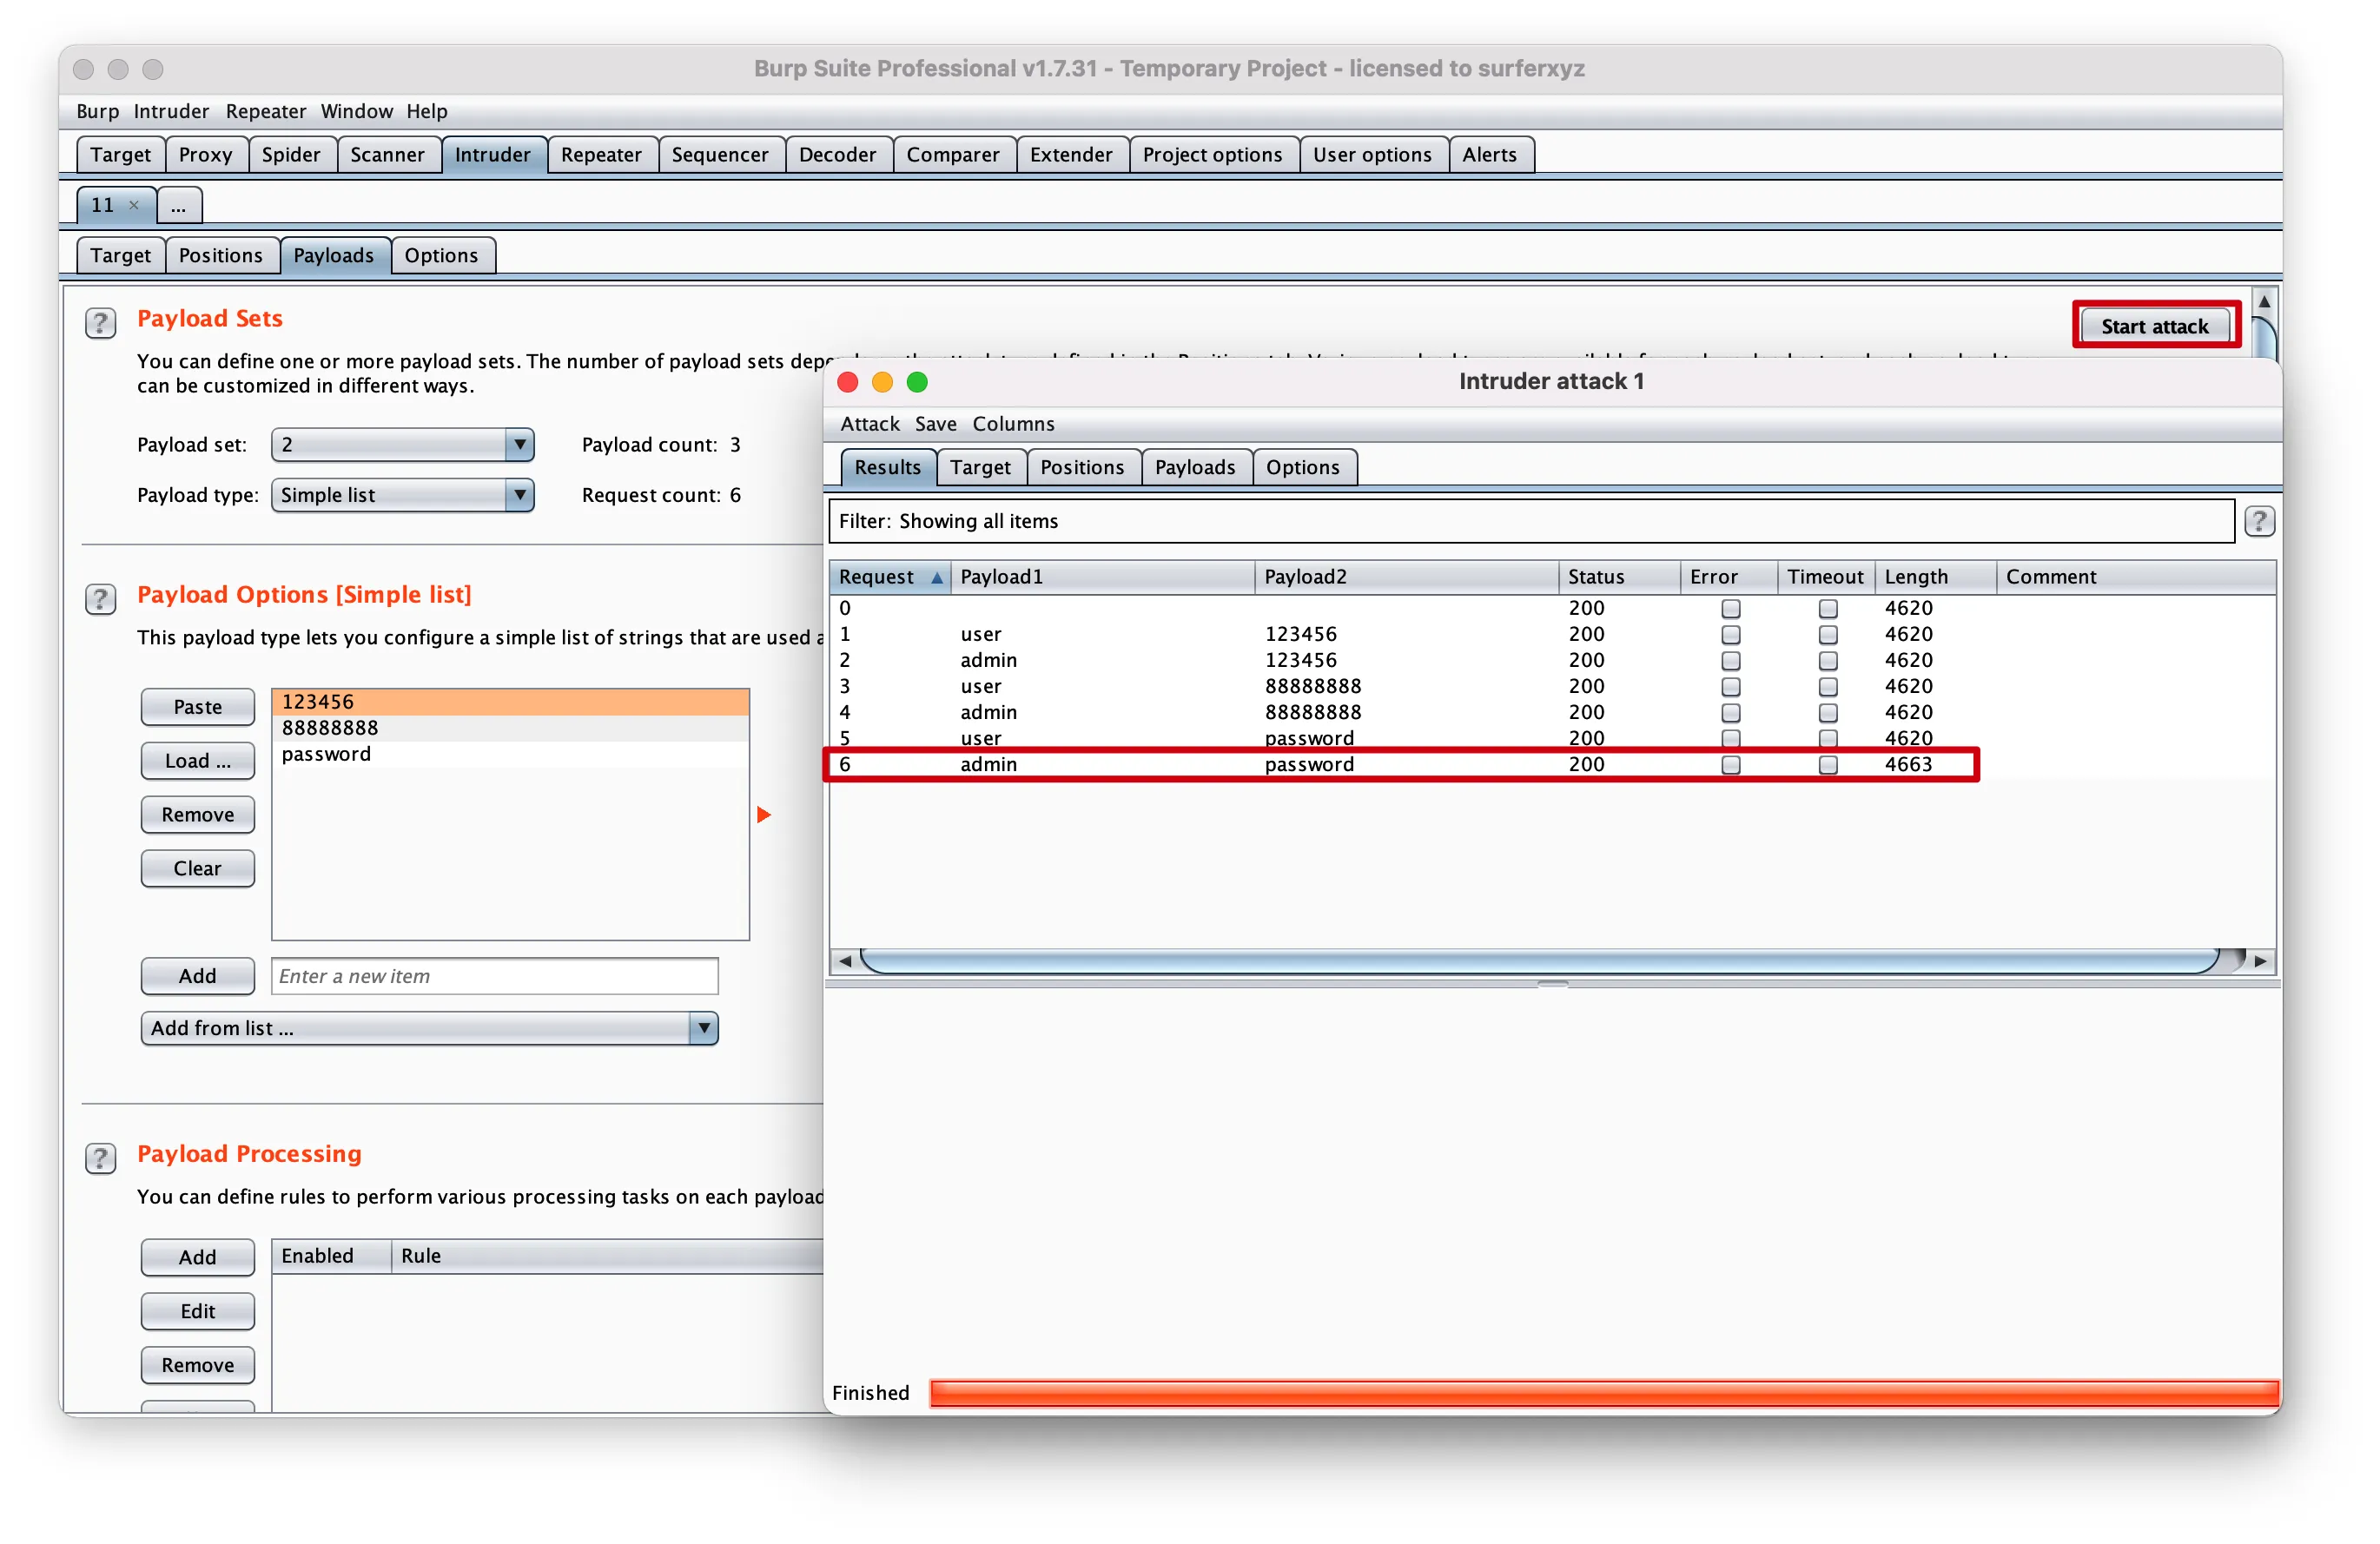
Task: Click the 'Filter: Showing all items' bar
Action: (1531, 521)
